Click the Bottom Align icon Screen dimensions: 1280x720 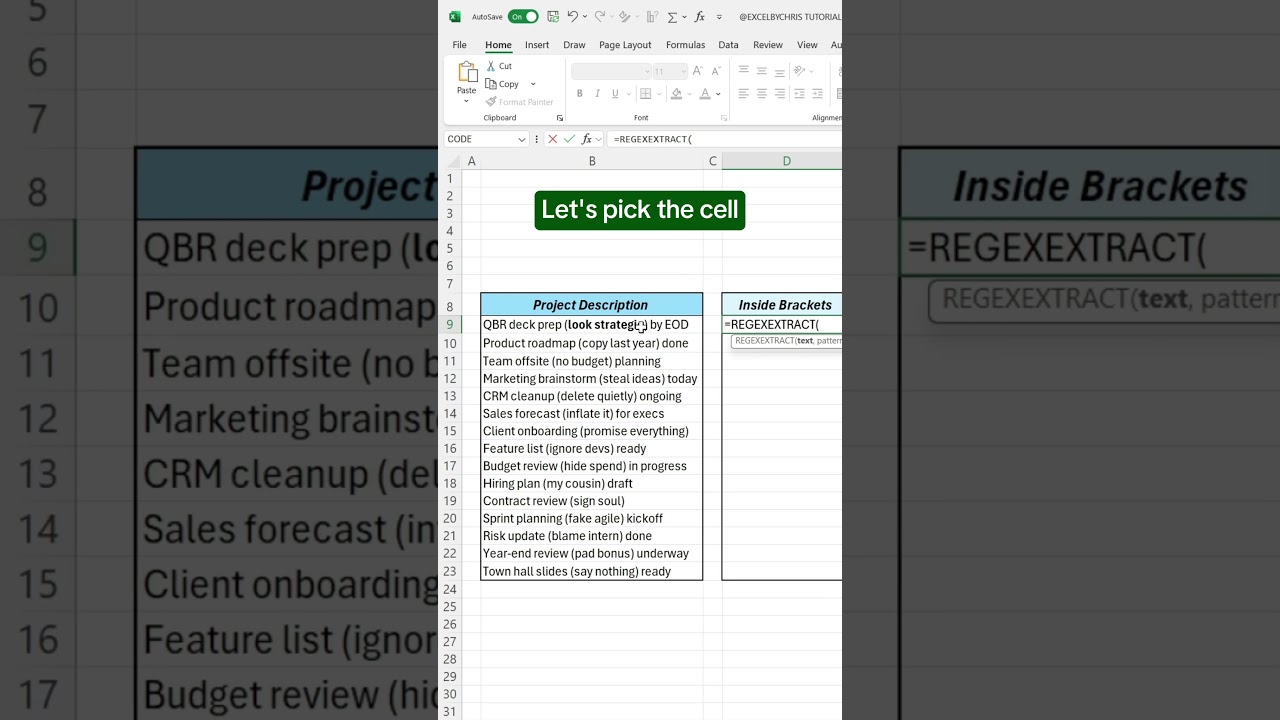780,71
